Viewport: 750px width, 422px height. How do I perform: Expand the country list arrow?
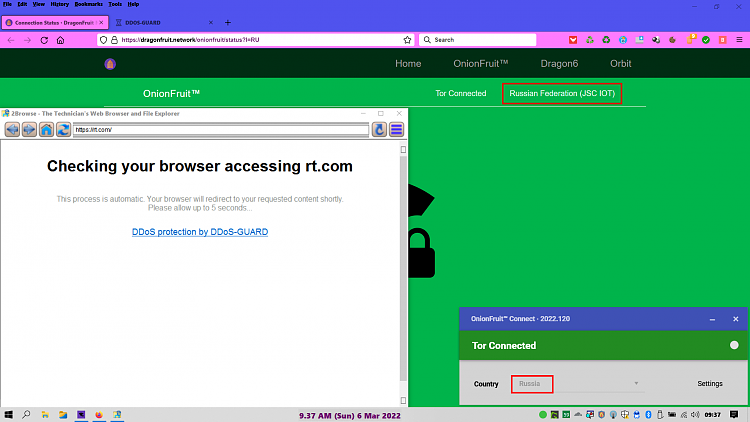pyautogui.click(x=636, y=383)
